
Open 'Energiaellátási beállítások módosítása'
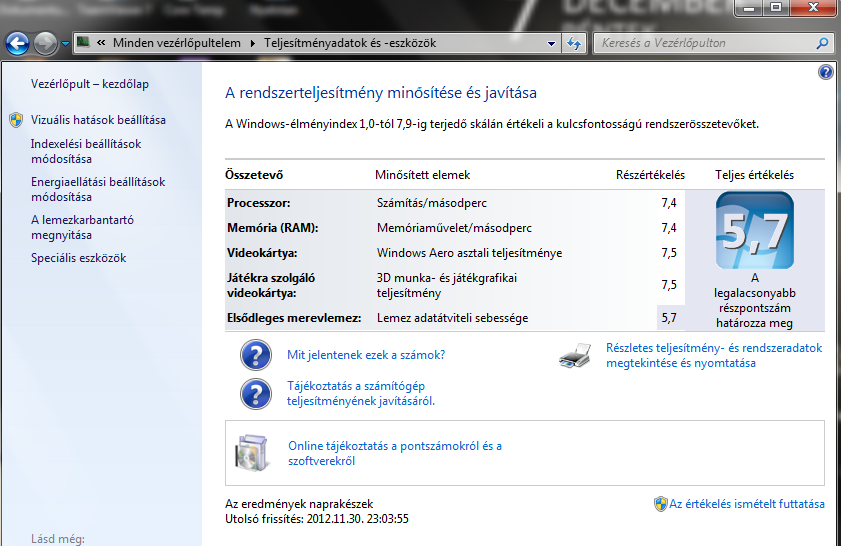98,189
